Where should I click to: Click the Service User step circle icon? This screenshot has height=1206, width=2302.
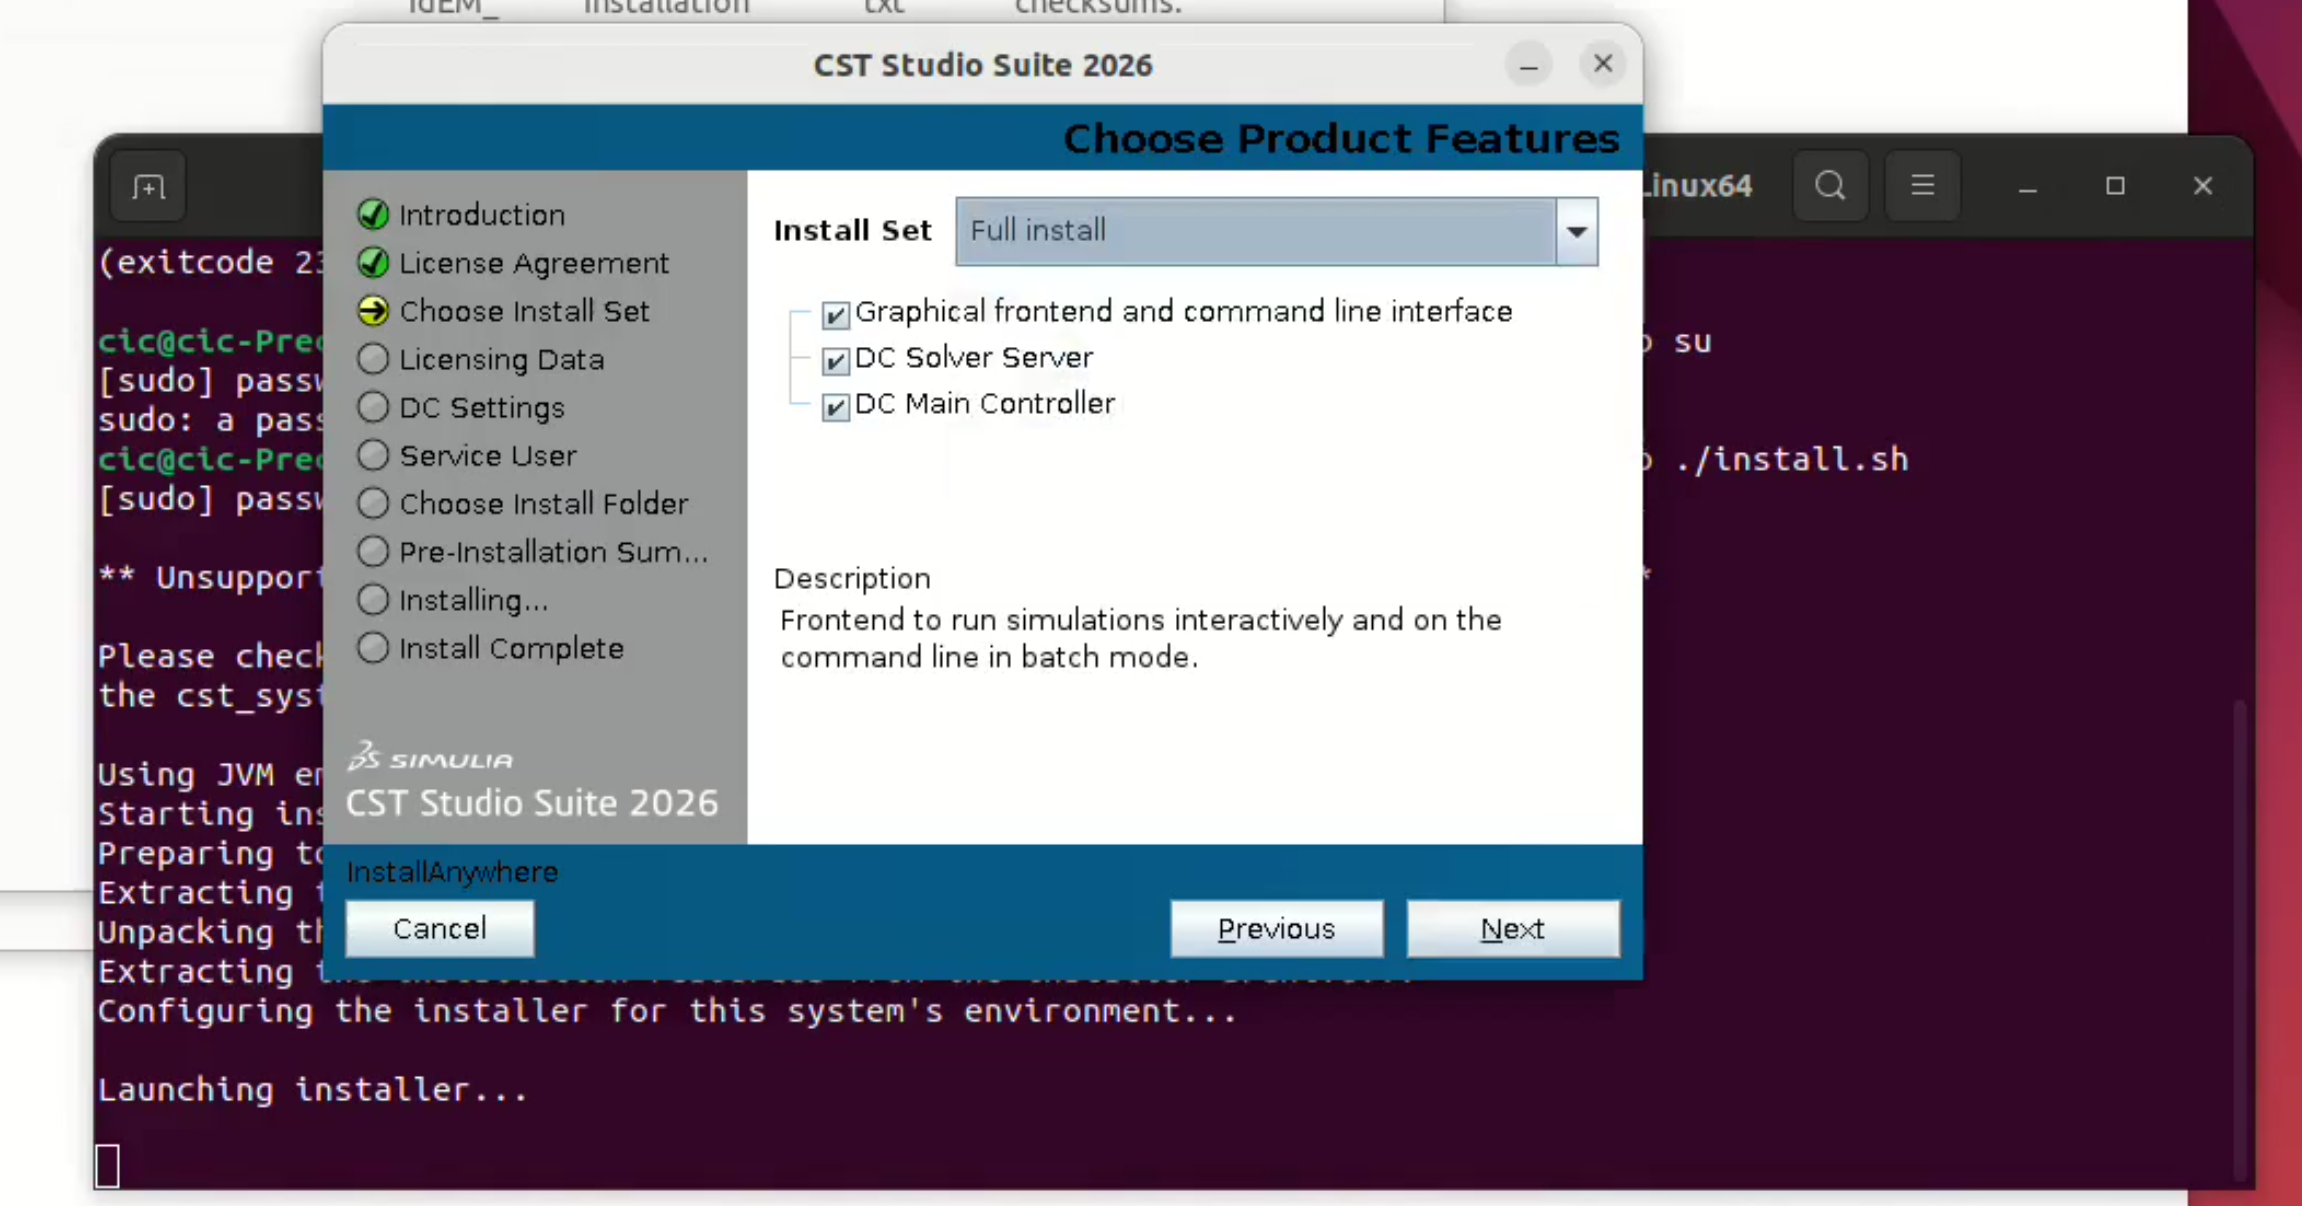[373, 455]
